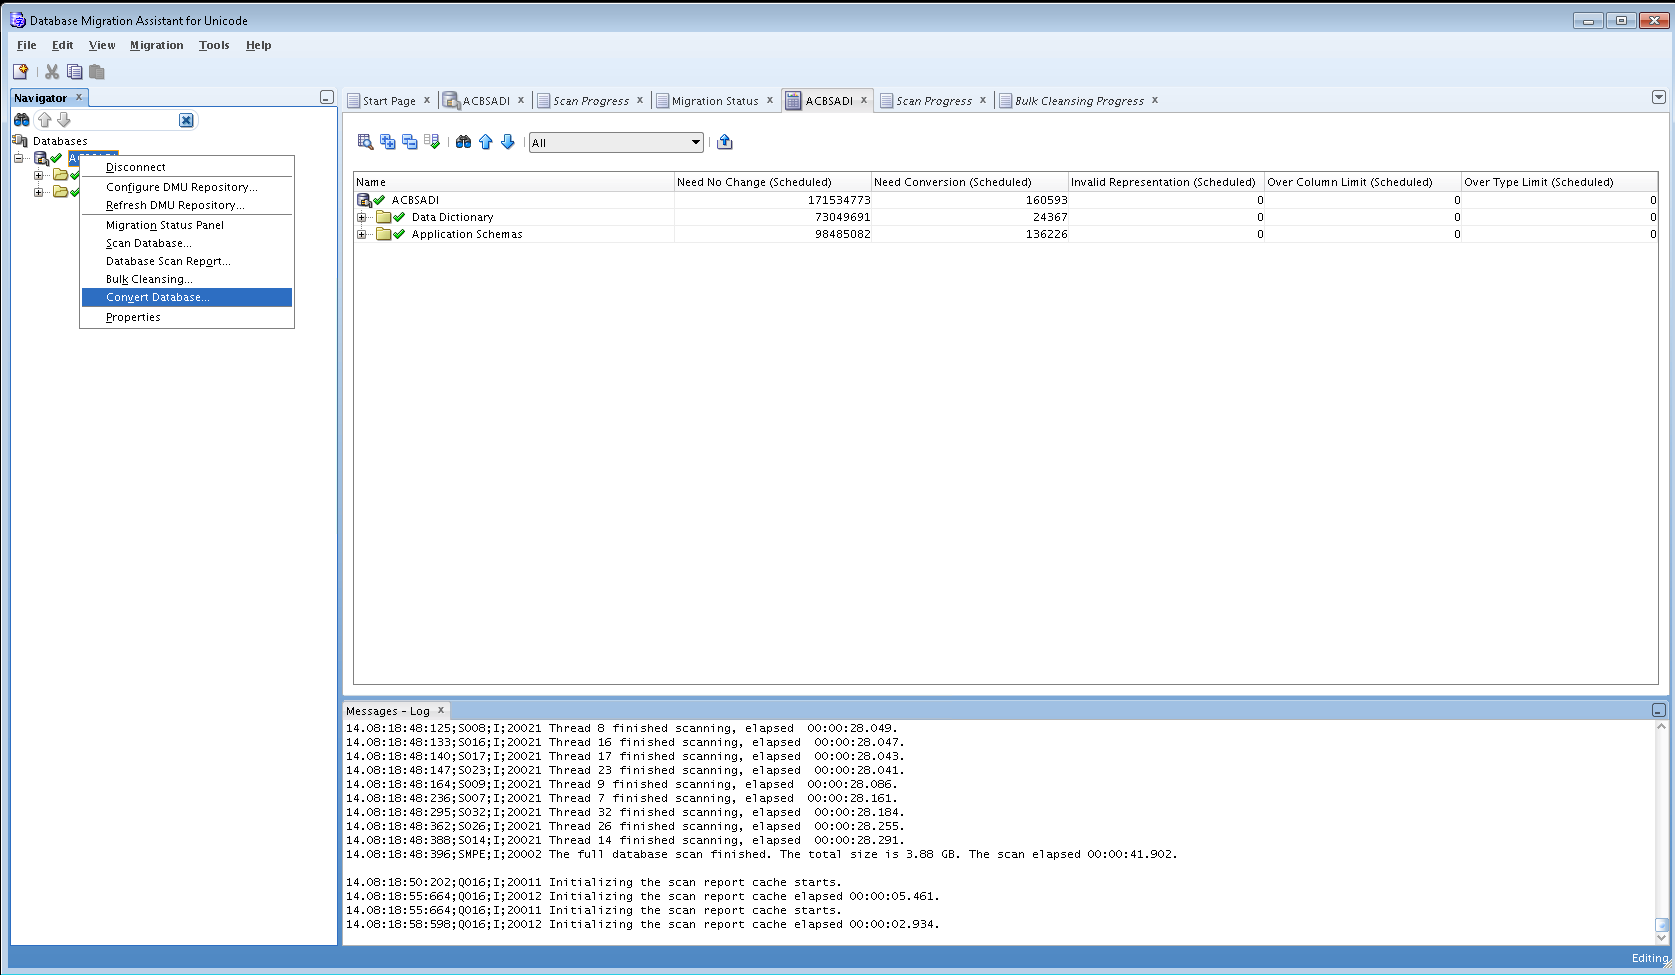Switch to Bulk Cleansing Progress tab

(x=1078, y=101)
